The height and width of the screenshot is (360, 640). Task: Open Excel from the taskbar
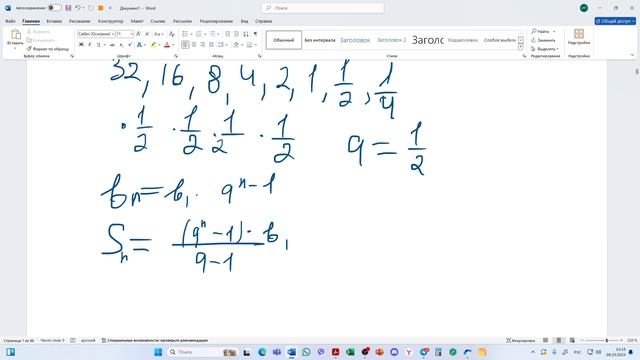point(350,352)
